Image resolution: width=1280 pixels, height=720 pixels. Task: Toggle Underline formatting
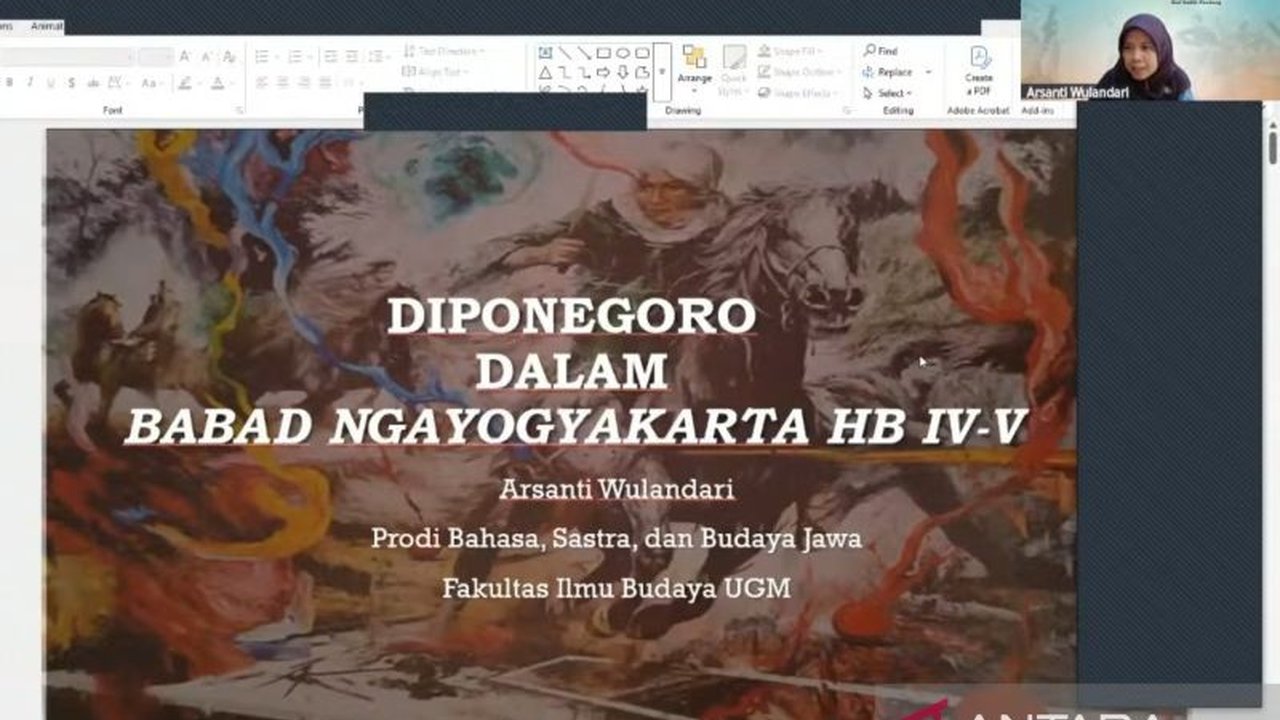[x=50, y=82]
